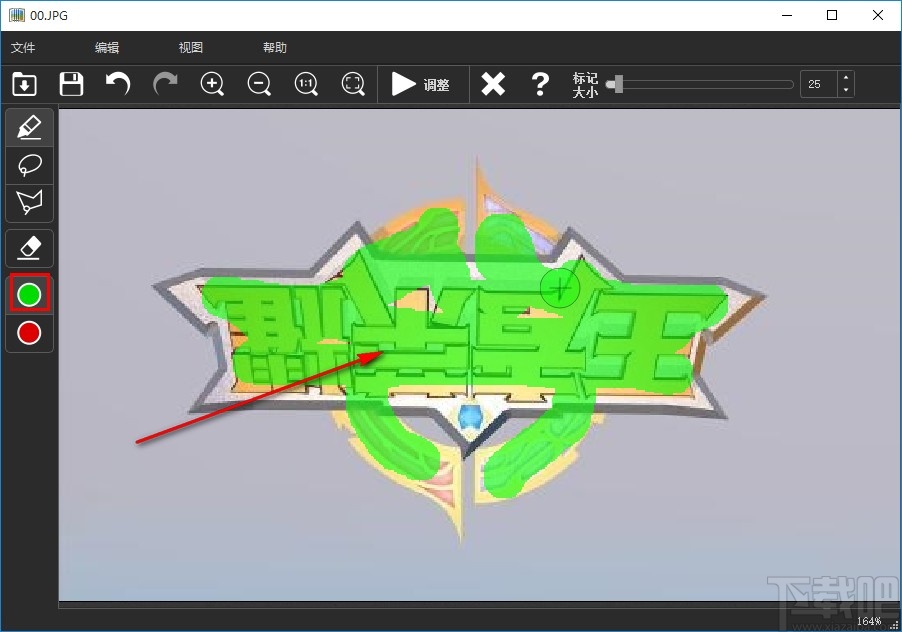The height and width of the screenshot is (632, 902).
Task: Increase marker size with up arrow
Action: [x=846, y=78]
